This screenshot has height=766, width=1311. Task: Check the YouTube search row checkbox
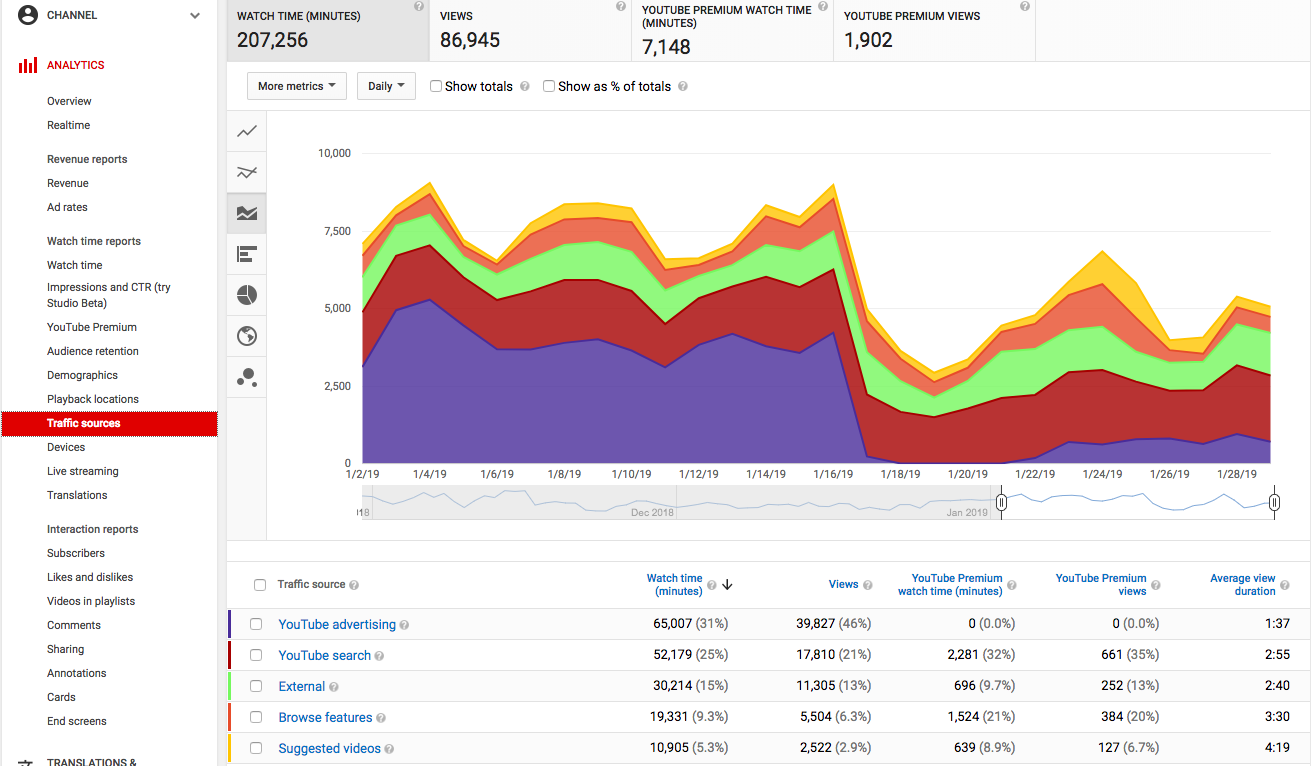[256, 656]
